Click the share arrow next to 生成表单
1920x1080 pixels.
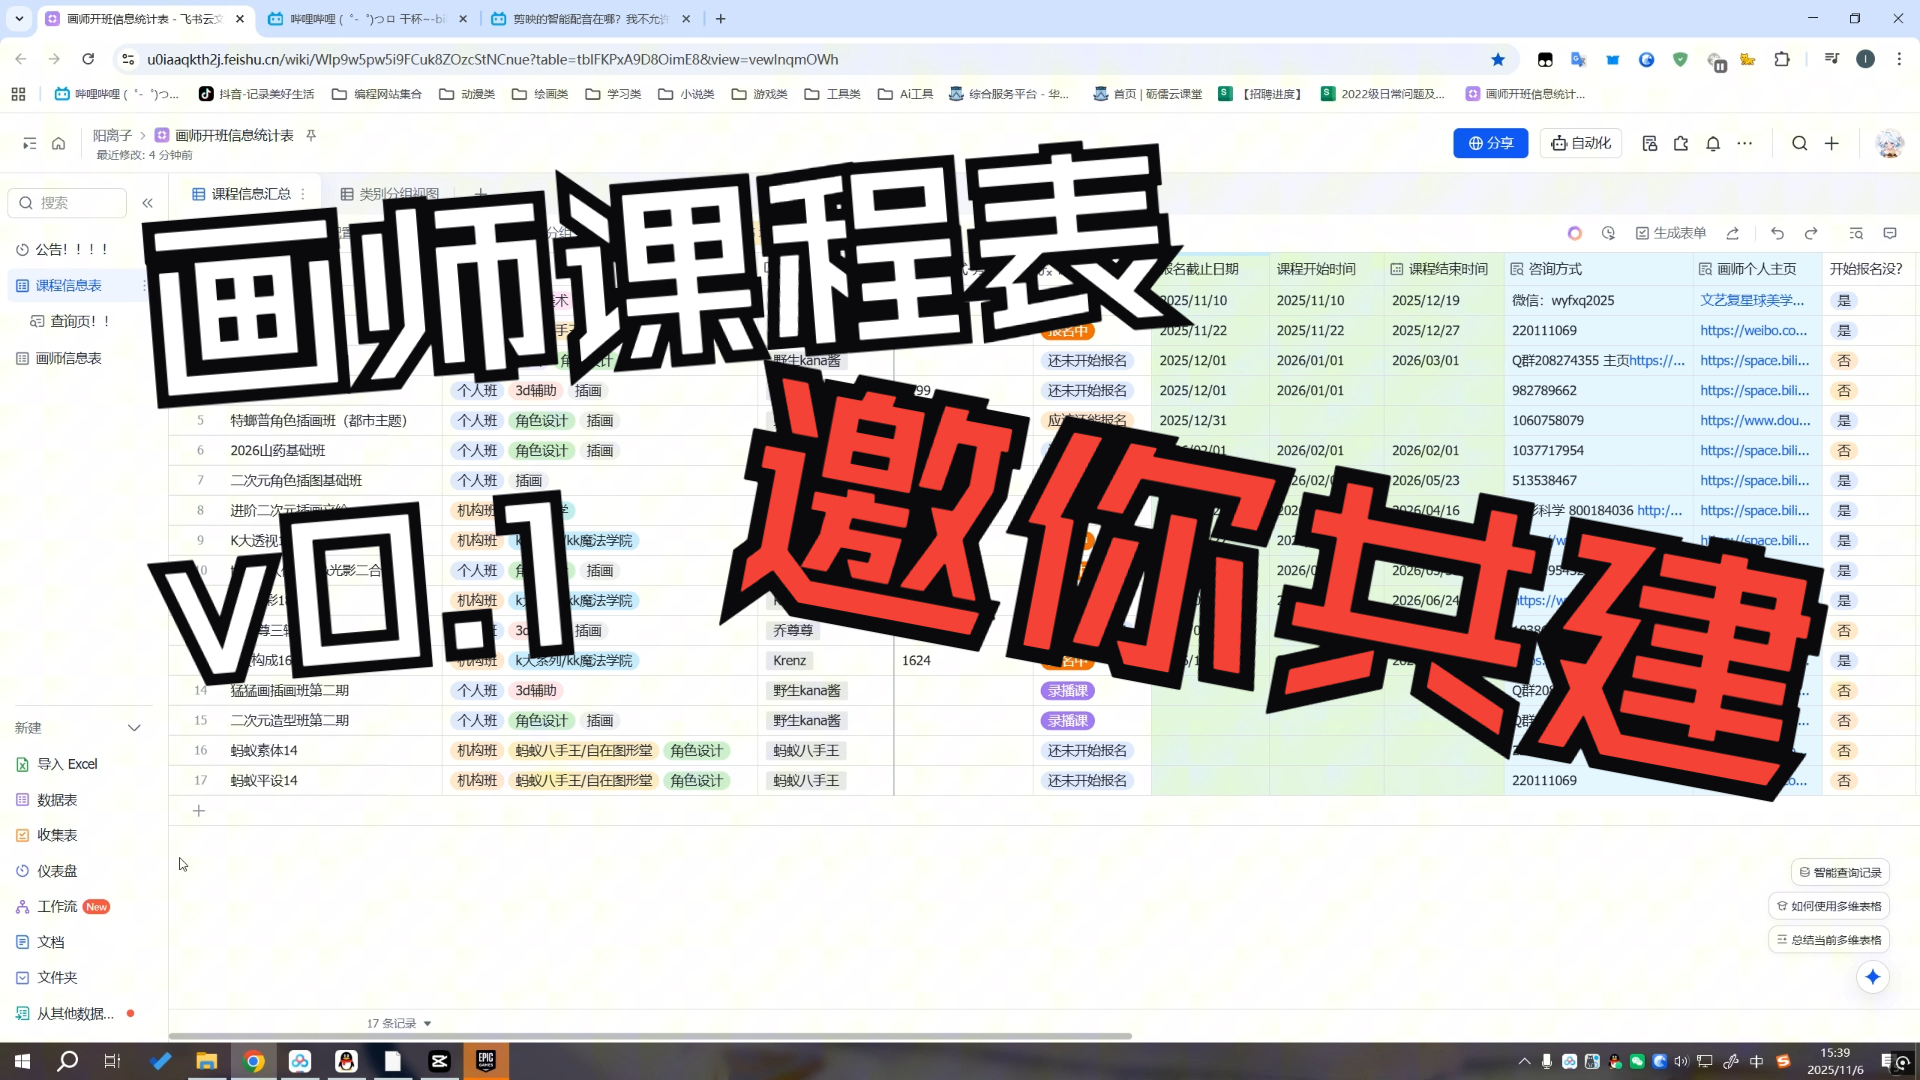tap(1733, 233)
